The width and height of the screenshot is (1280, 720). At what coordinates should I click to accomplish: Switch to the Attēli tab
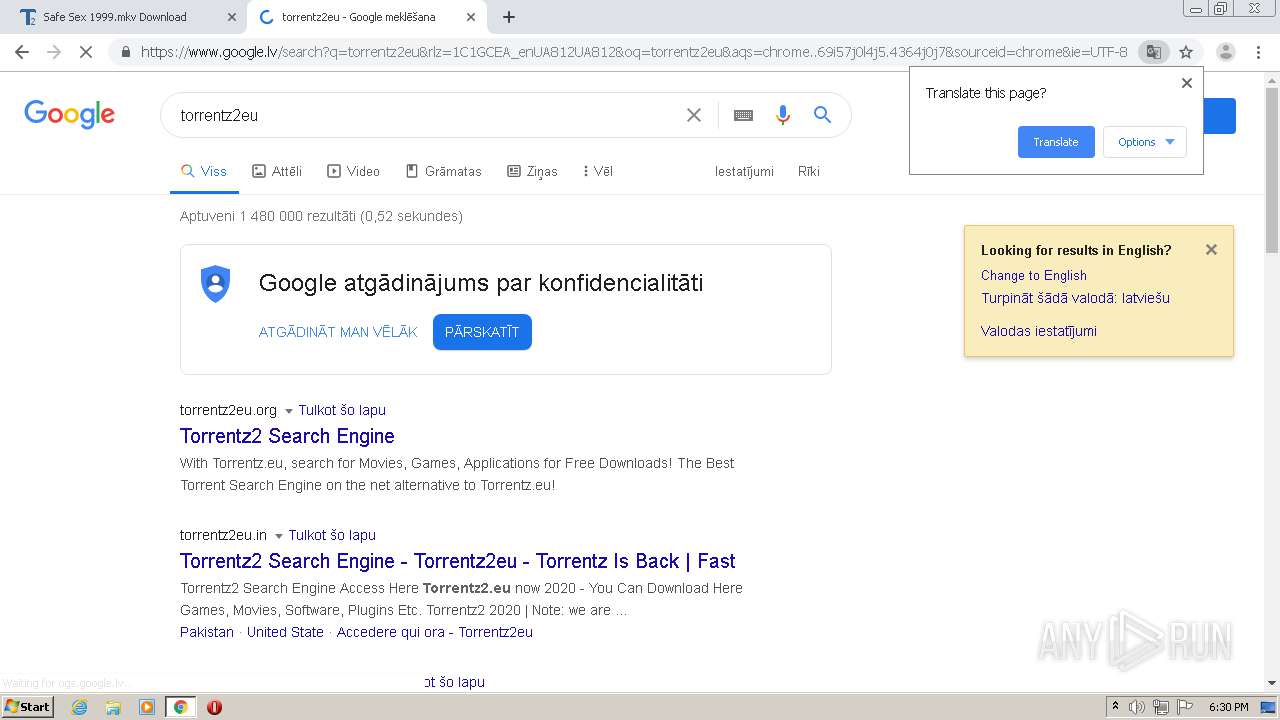click(277, 171)
